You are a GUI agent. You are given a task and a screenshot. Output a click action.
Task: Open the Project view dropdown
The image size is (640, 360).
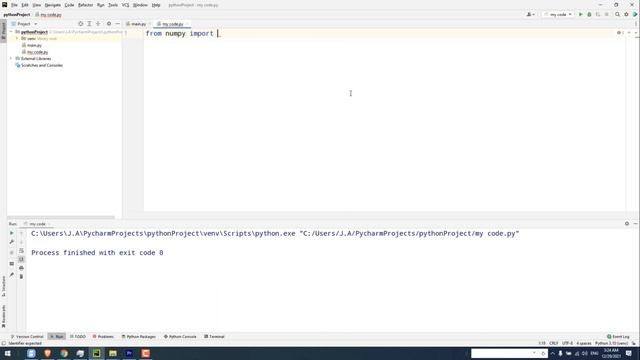[x=24, y=24]
